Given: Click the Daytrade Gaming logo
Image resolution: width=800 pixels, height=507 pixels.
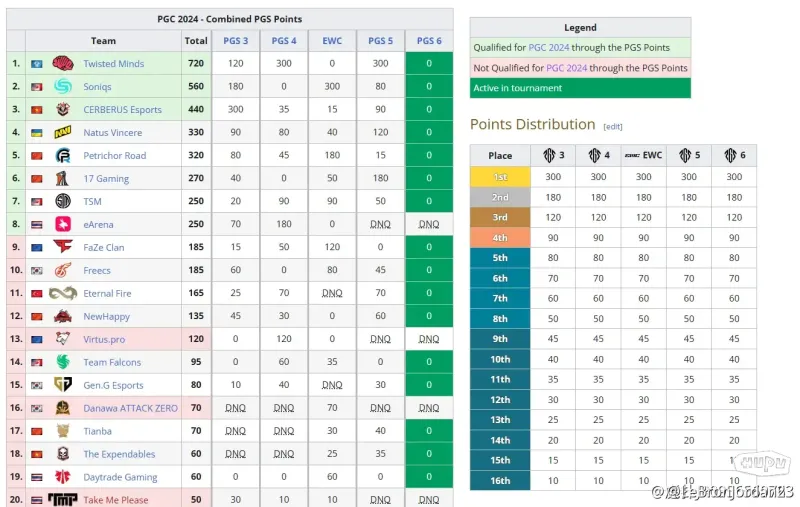Looking at the screenshot, I should coord(63,476).
